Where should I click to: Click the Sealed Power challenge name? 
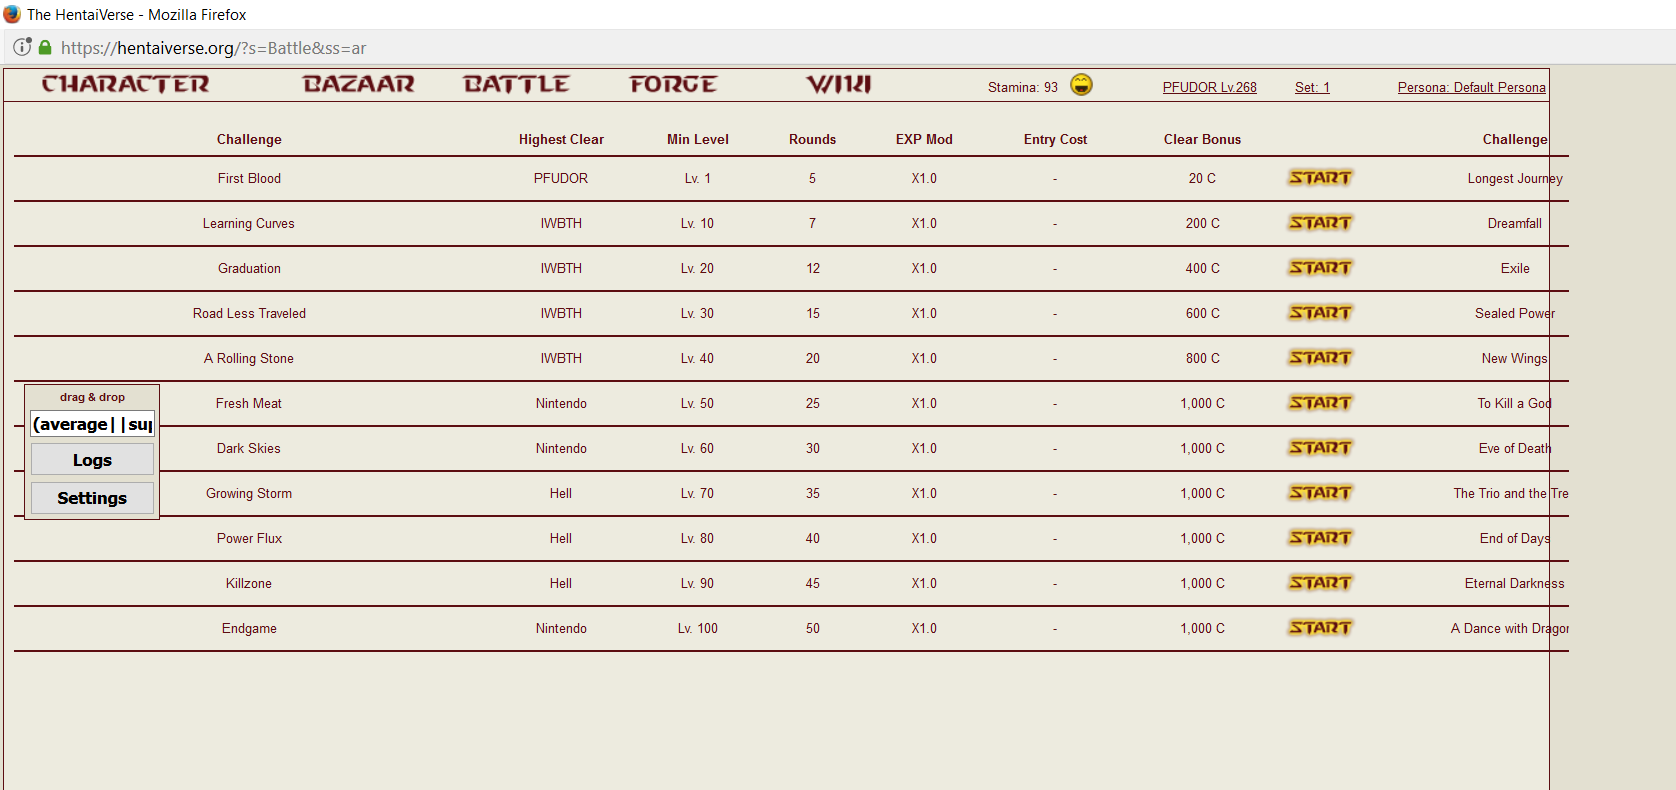1515,313
